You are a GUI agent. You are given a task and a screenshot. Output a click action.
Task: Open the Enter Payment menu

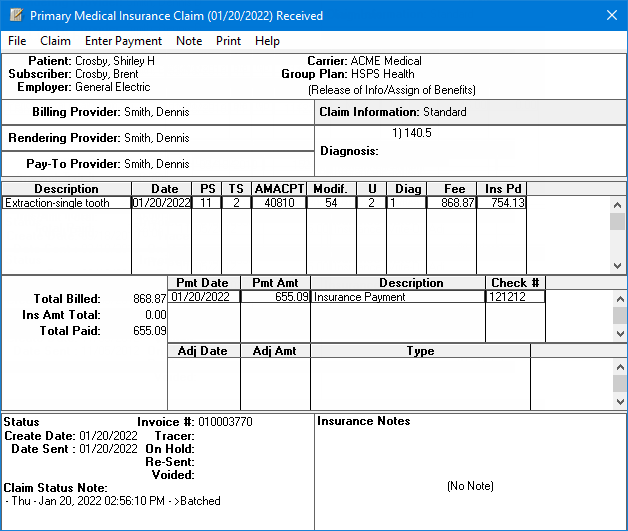[123, 41]
